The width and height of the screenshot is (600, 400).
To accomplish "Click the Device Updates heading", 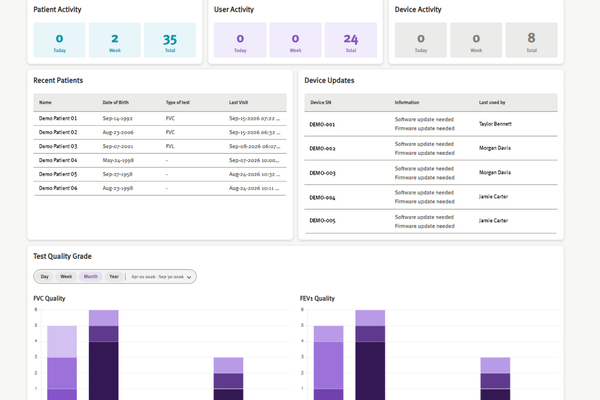I will click(x=329, y=80).
